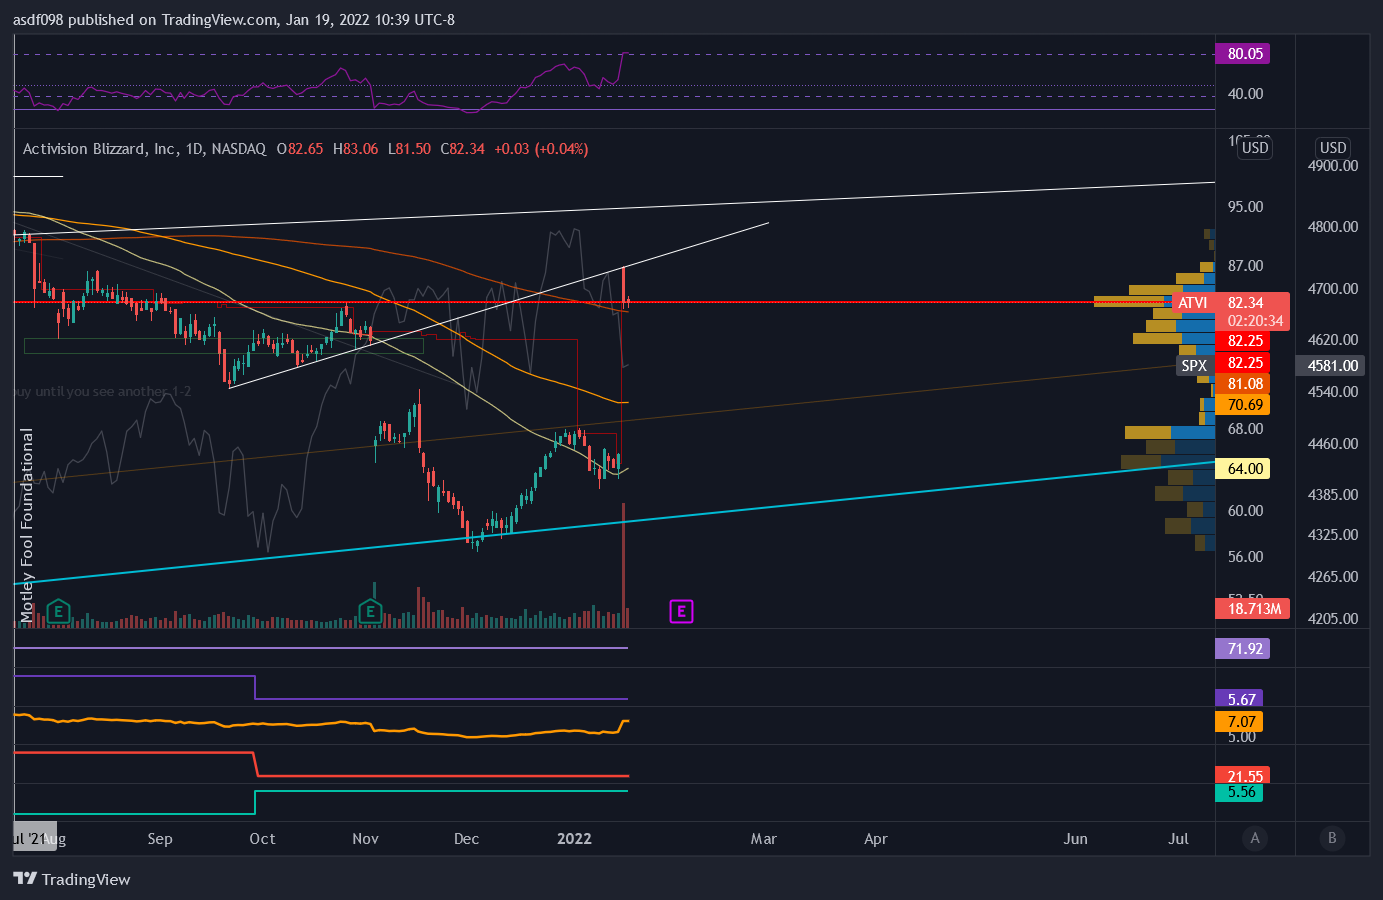Click the green earnings E marker near Nov
1383x900 pixels.
pos(371,611)
